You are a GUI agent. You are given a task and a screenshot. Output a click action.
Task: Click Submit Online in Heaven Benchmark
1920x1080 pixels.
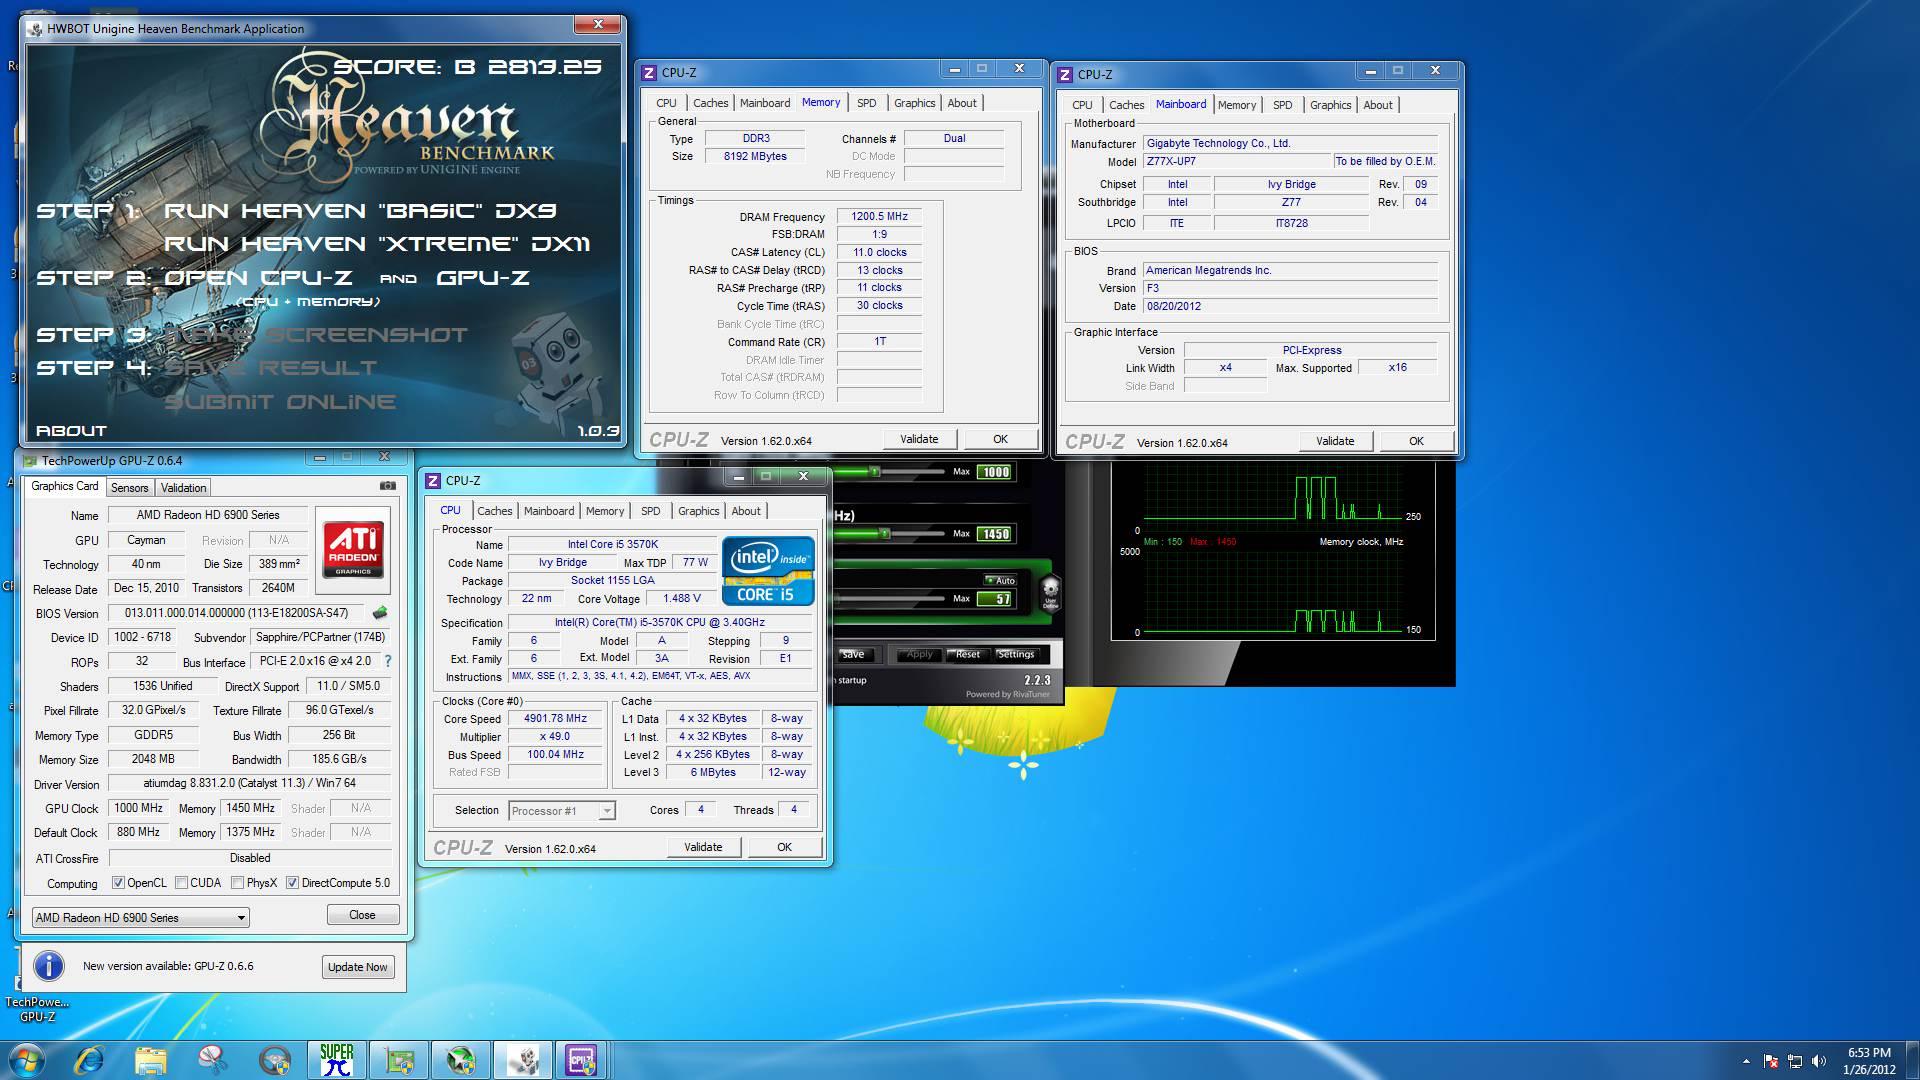click(280, 402)
